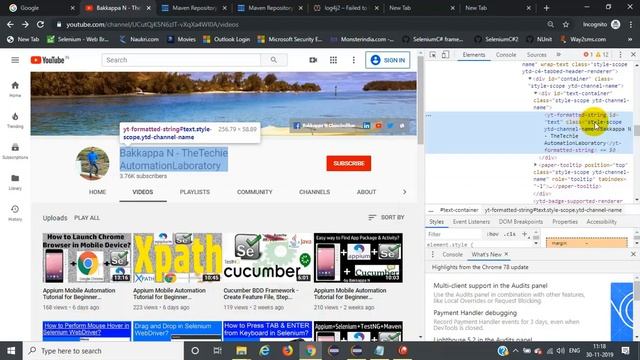Open a new browser tab with plus
This screenshot has height=360, width=640.
click(x=547, y=8)
